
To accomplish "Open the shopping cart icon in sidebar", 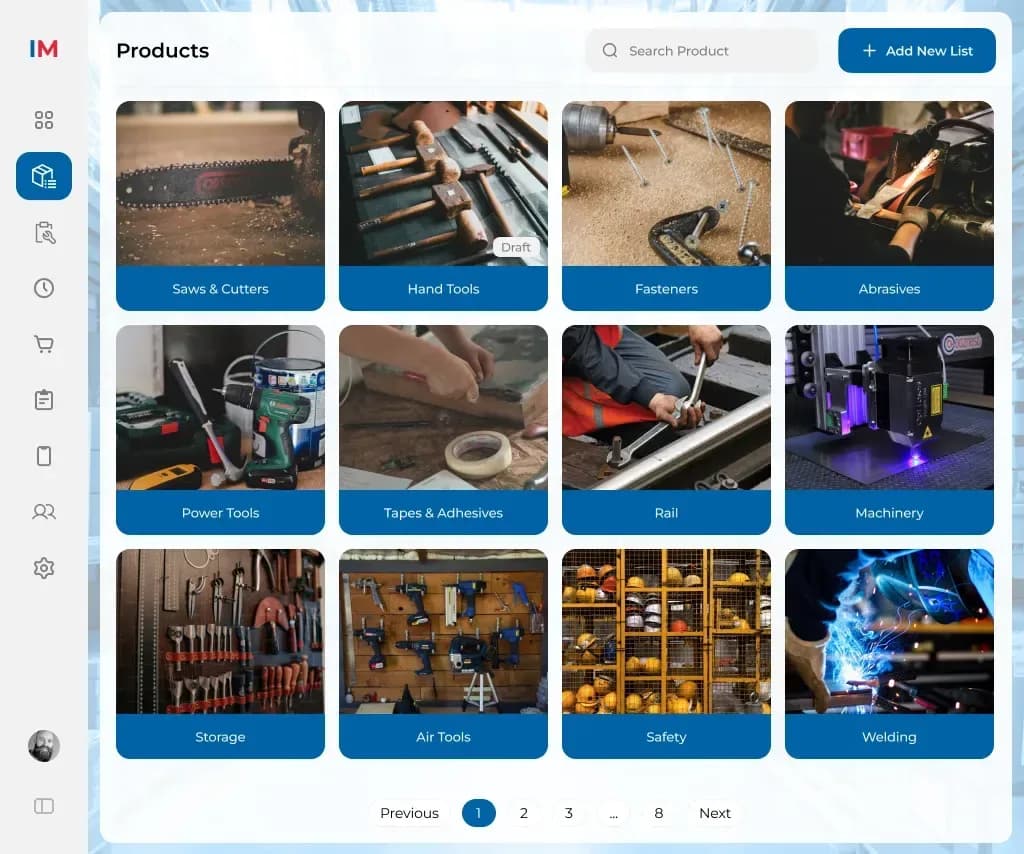I will [44, 344].
